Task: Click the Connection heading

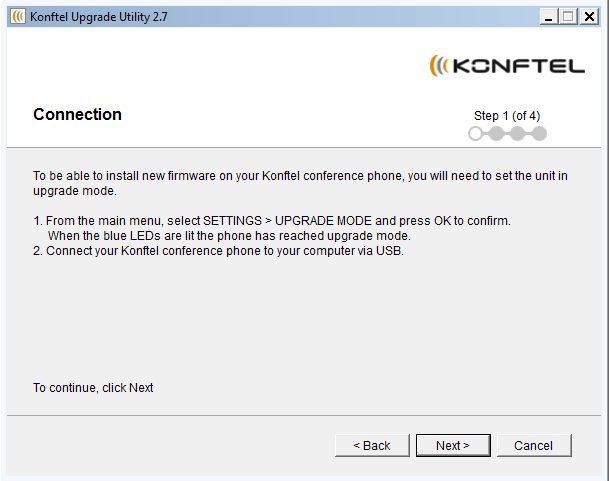Action: click(x=77, y=114)
